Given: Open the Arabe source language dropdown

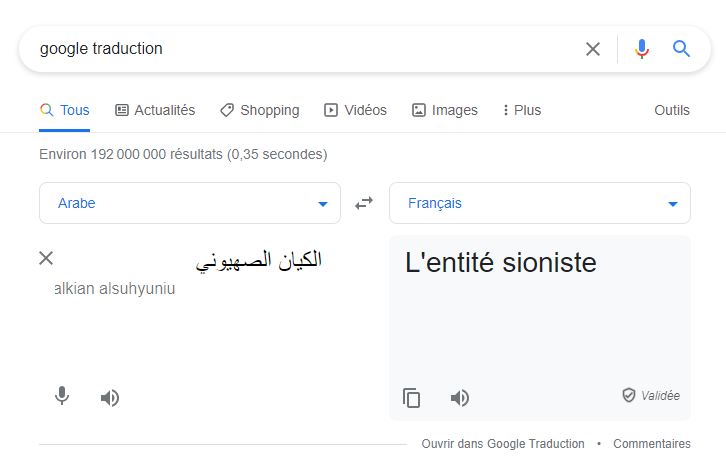Looking at the screenshot, I should tap(190, 203).
